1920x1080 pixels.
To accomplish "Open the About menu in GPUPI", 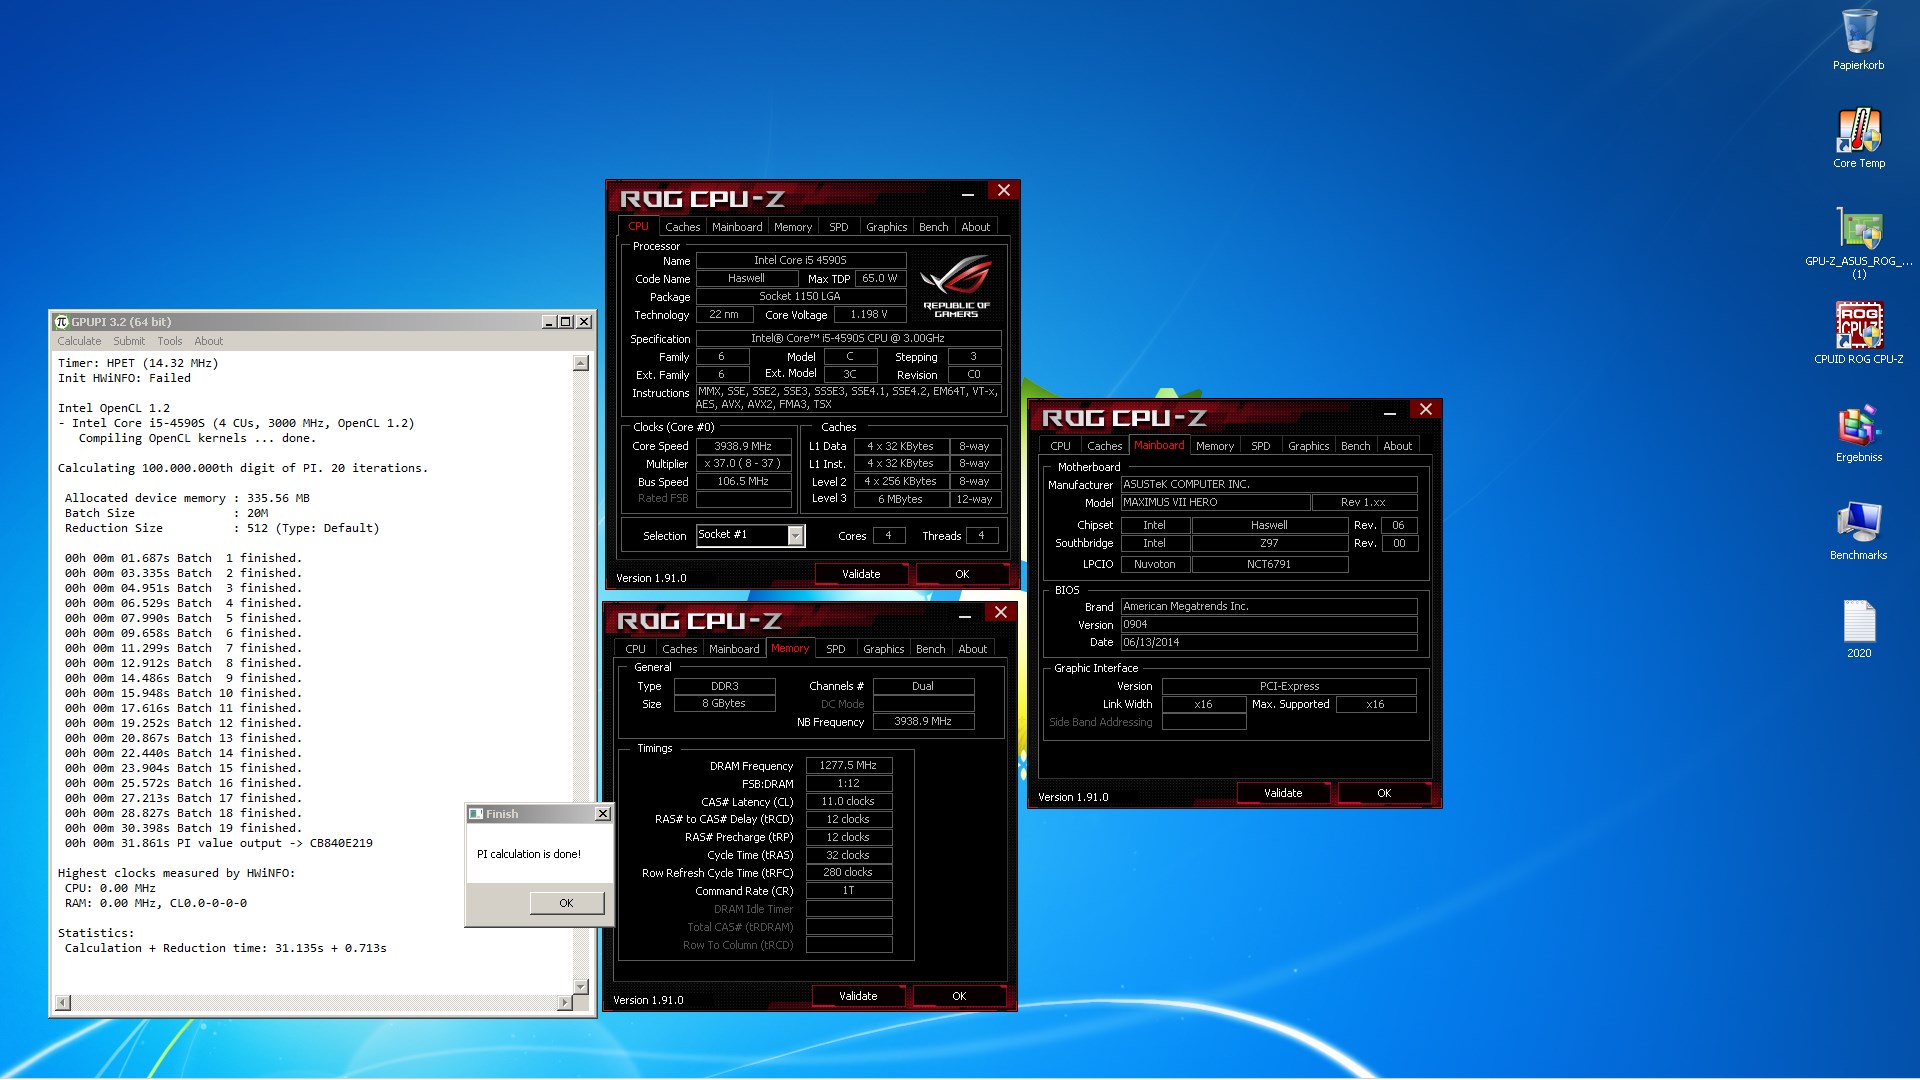I will [209, 341].
